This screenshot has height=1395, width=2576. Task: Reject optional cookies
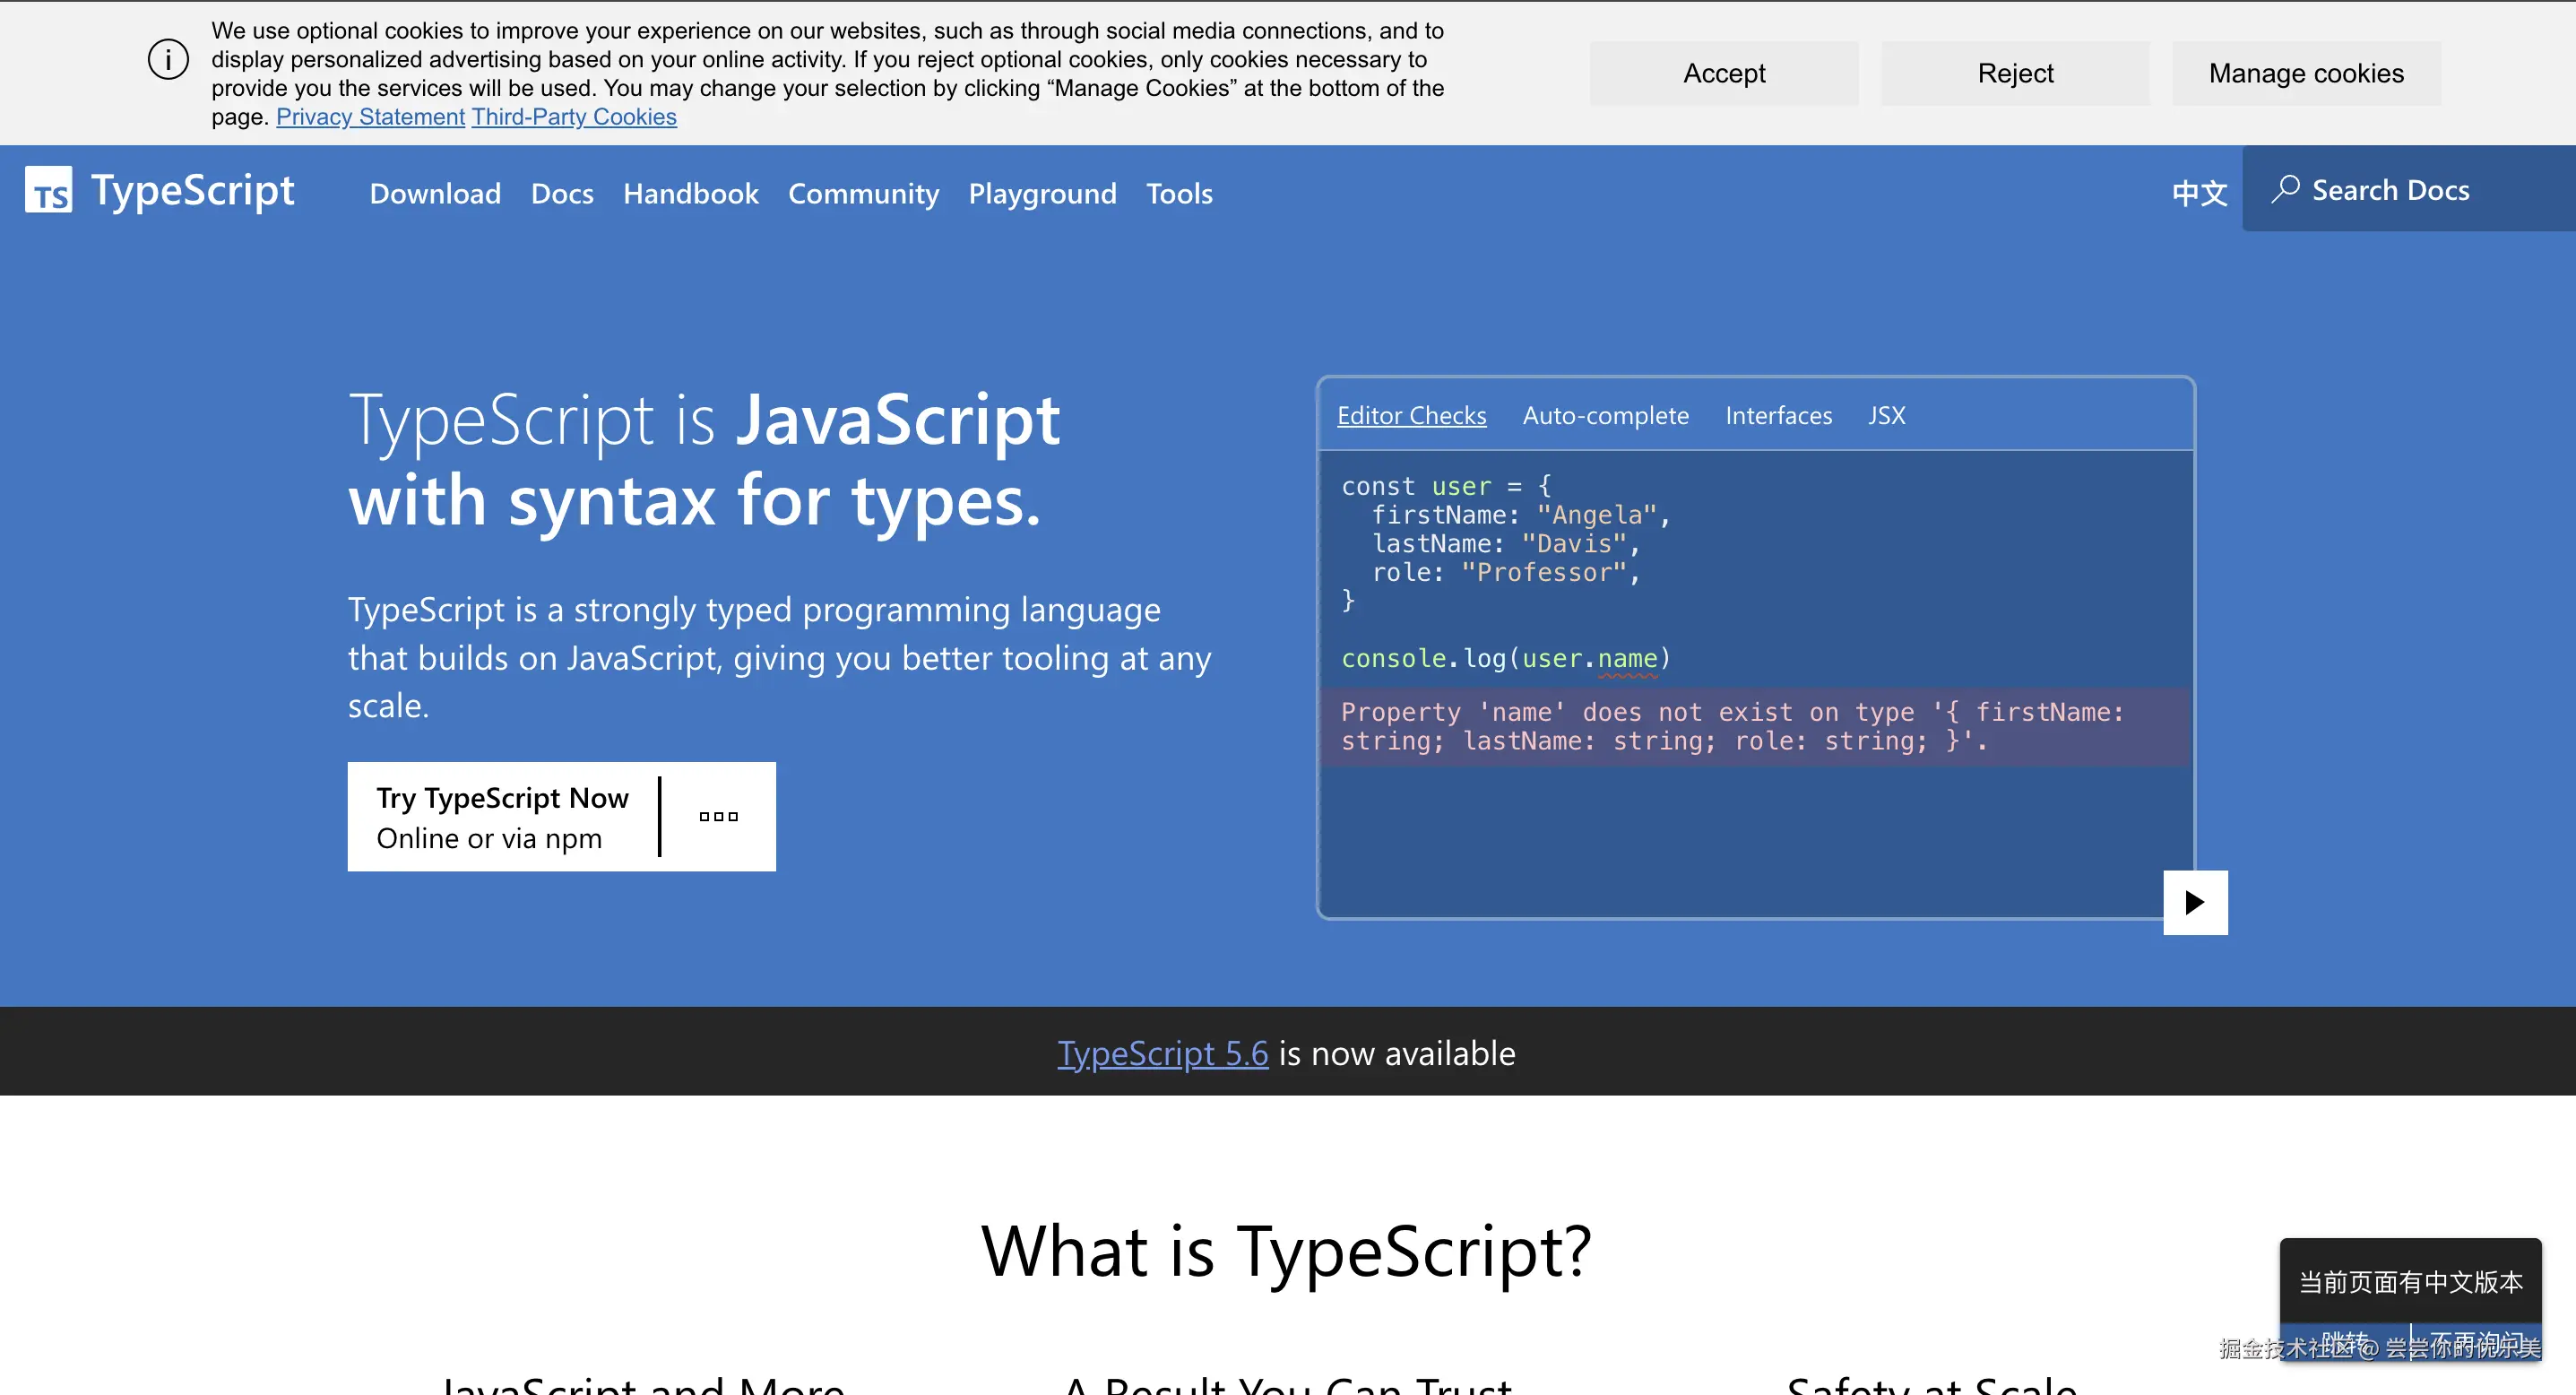coord(2014,73)
